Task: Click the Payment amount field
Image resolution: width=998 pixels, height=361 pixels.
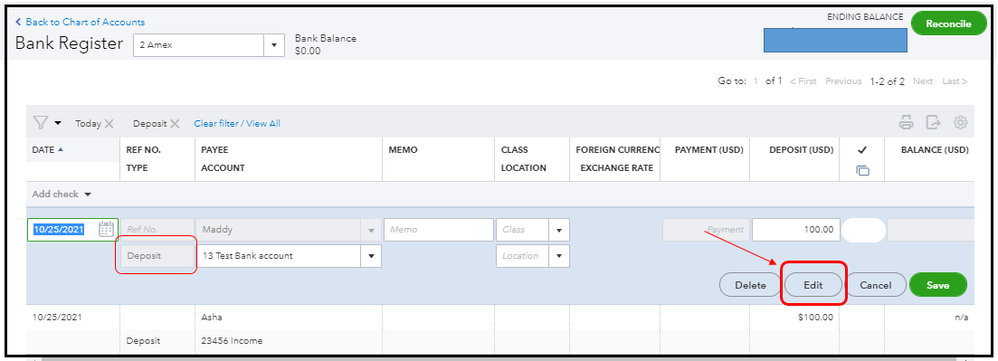Action: [x=706, y=230]
